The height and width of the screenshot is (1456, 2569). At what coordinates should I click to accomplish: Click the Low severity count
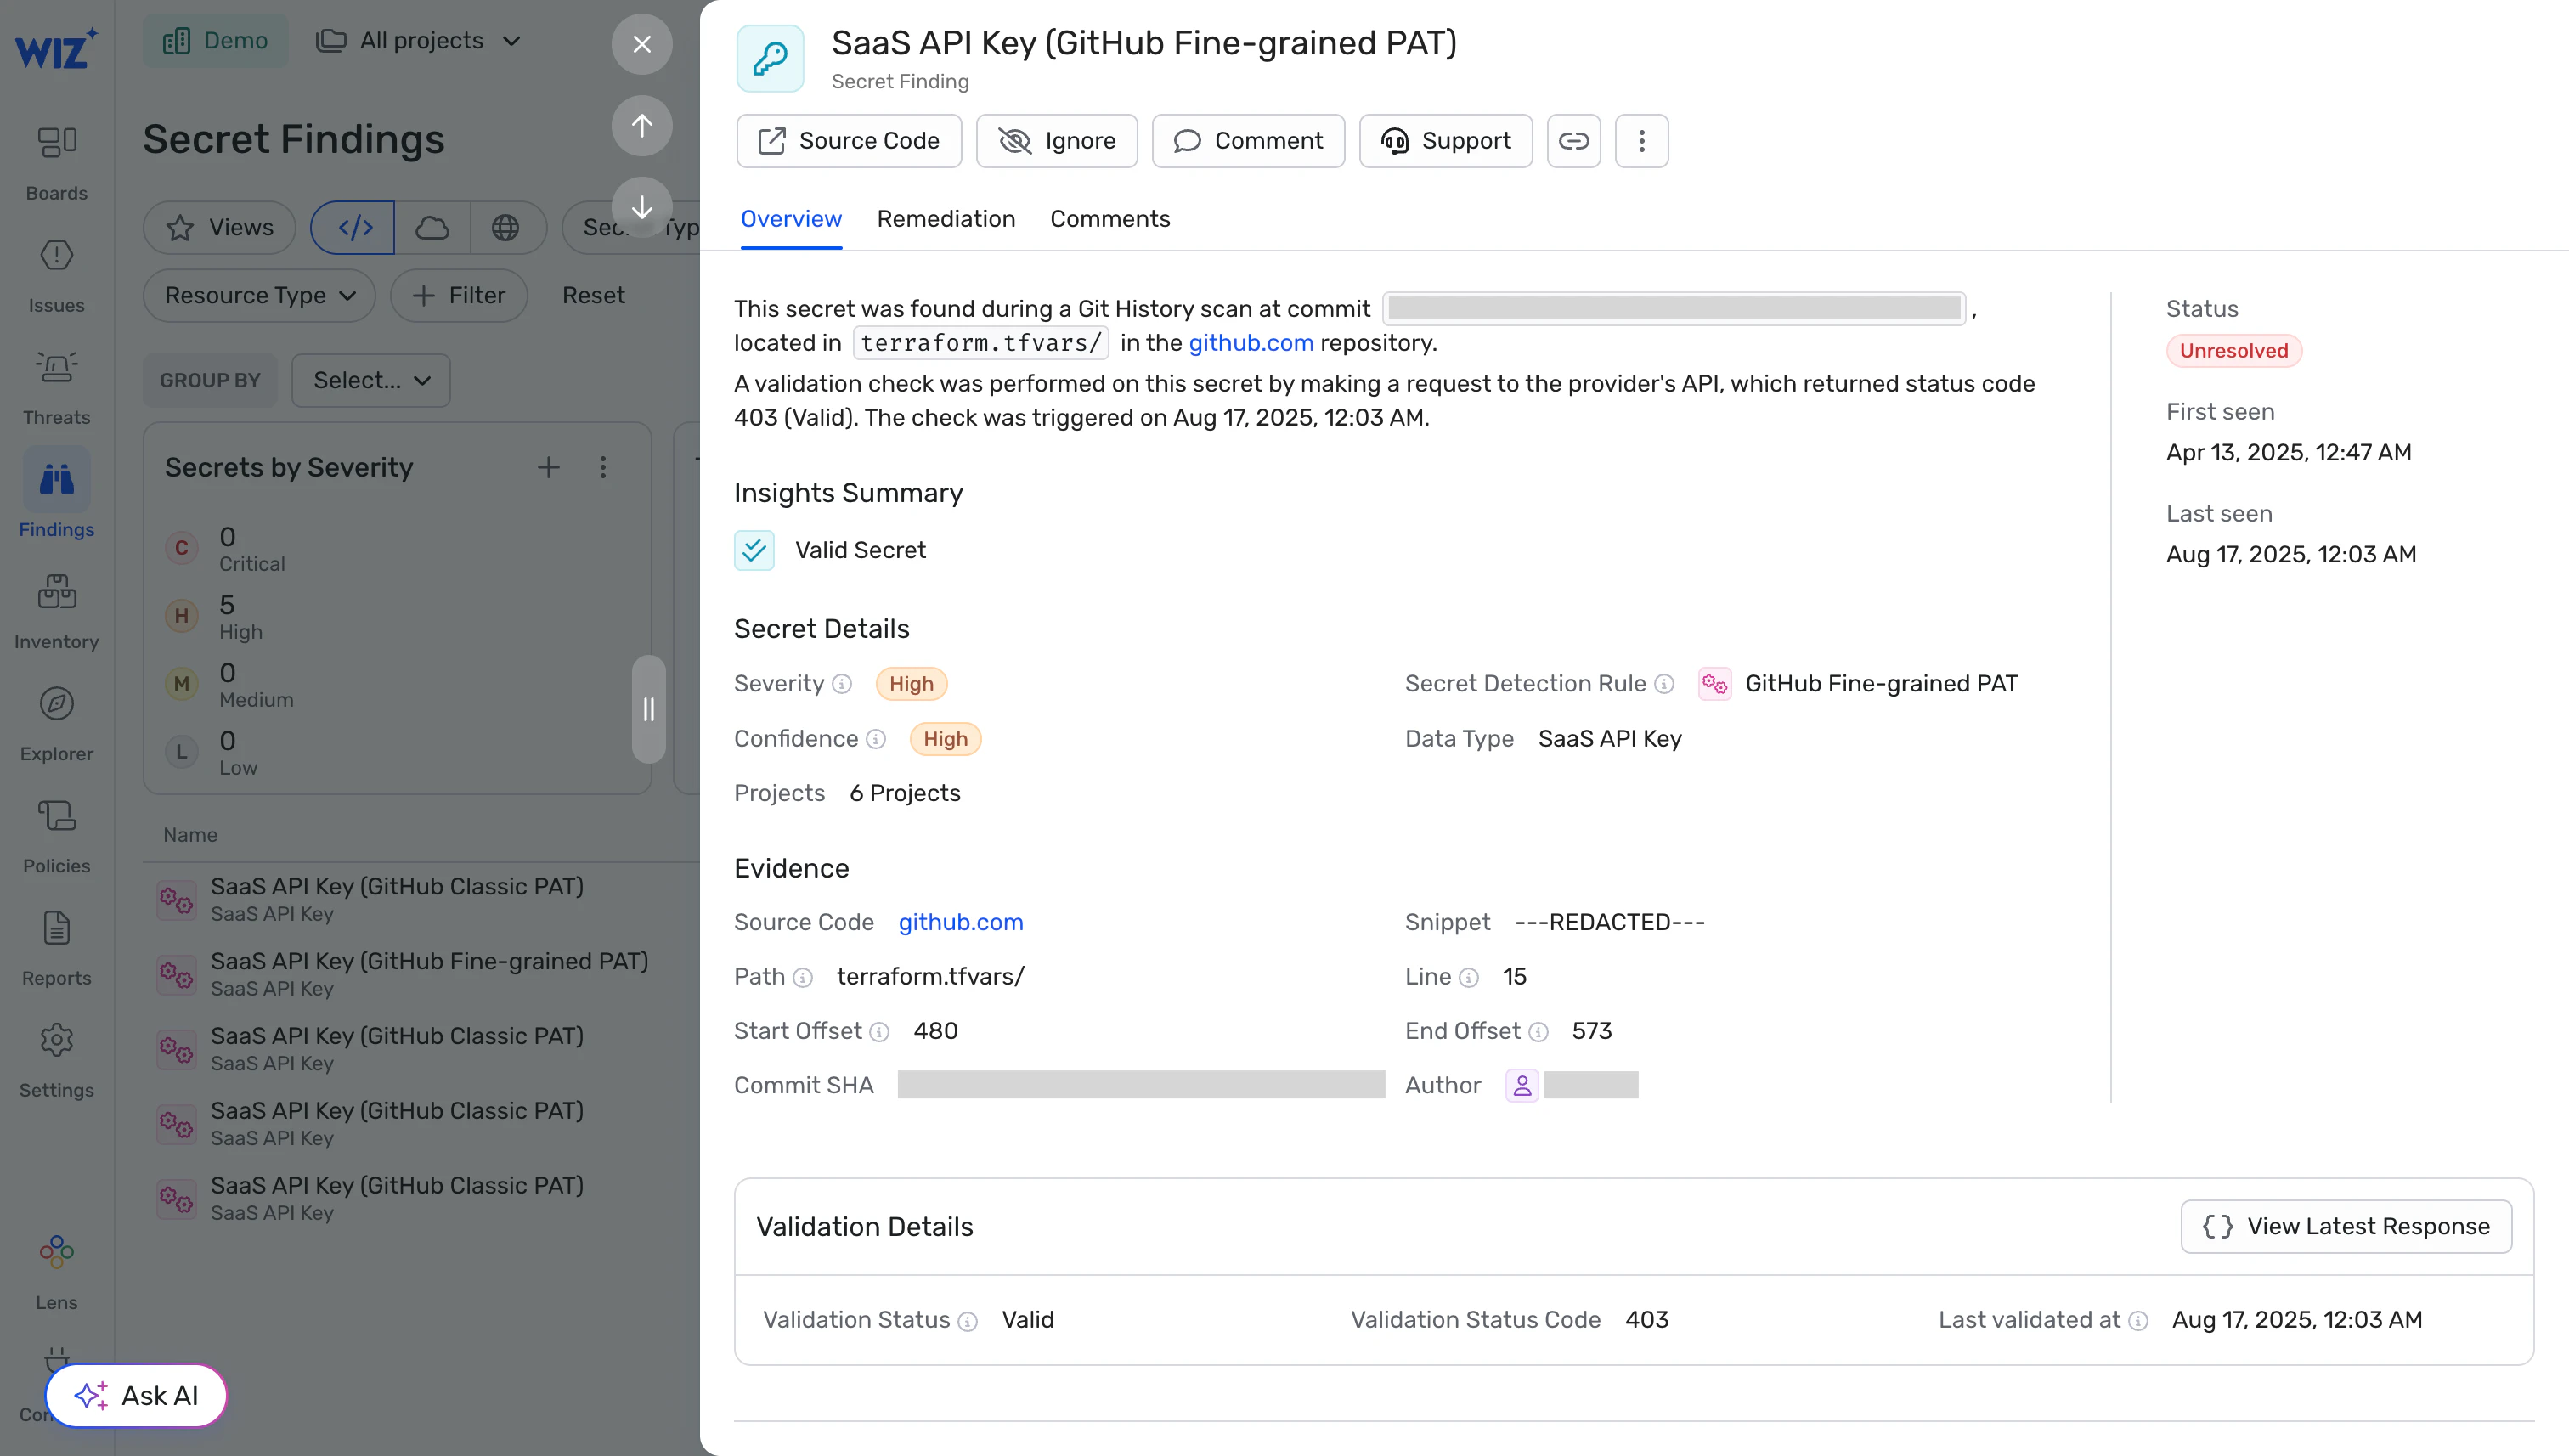(227, 741)
